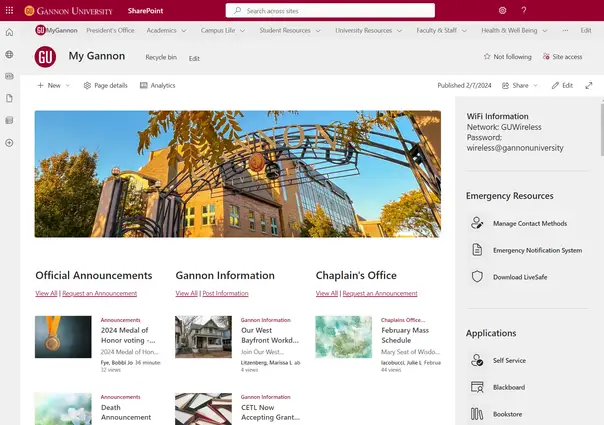Screen dimensions: 604x425
Task: Open My files page icon in sidebar
Action: pyautogui.click(x=10, y=98)
